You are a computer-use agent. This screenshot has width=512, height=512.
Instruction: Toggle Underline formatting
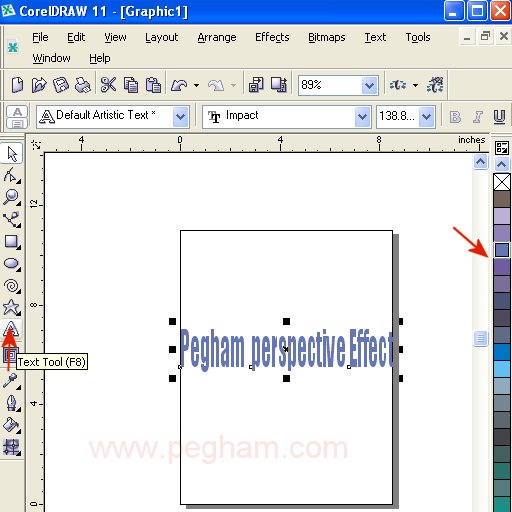coord(499,117)
